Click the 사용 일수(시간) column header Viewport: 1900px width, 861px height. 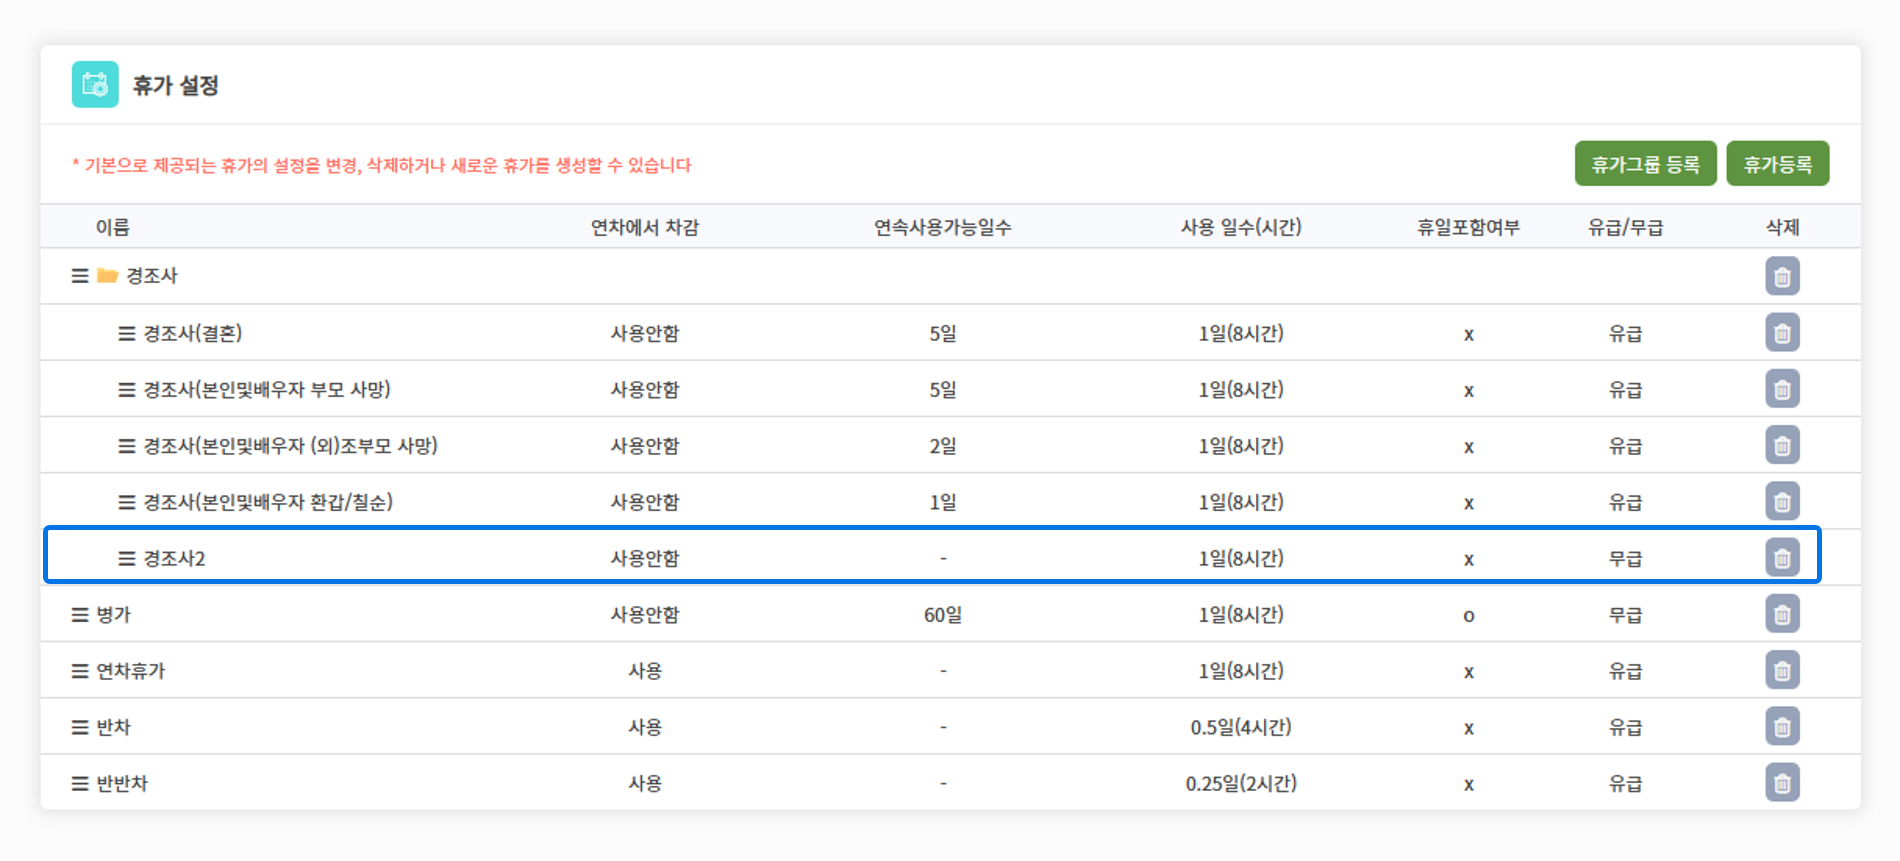[1241, 227]
